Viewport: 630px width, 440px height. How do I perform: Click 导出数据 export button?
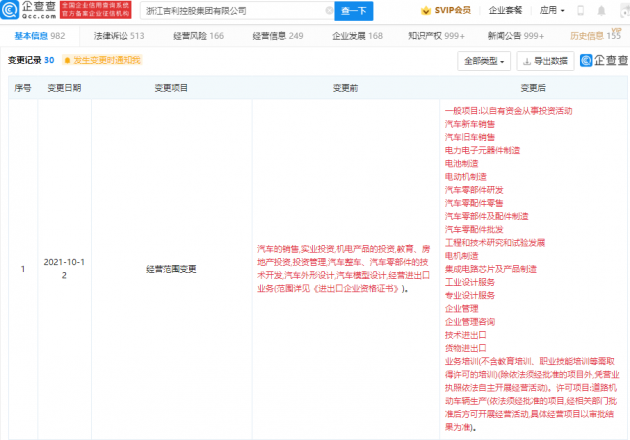545,61
